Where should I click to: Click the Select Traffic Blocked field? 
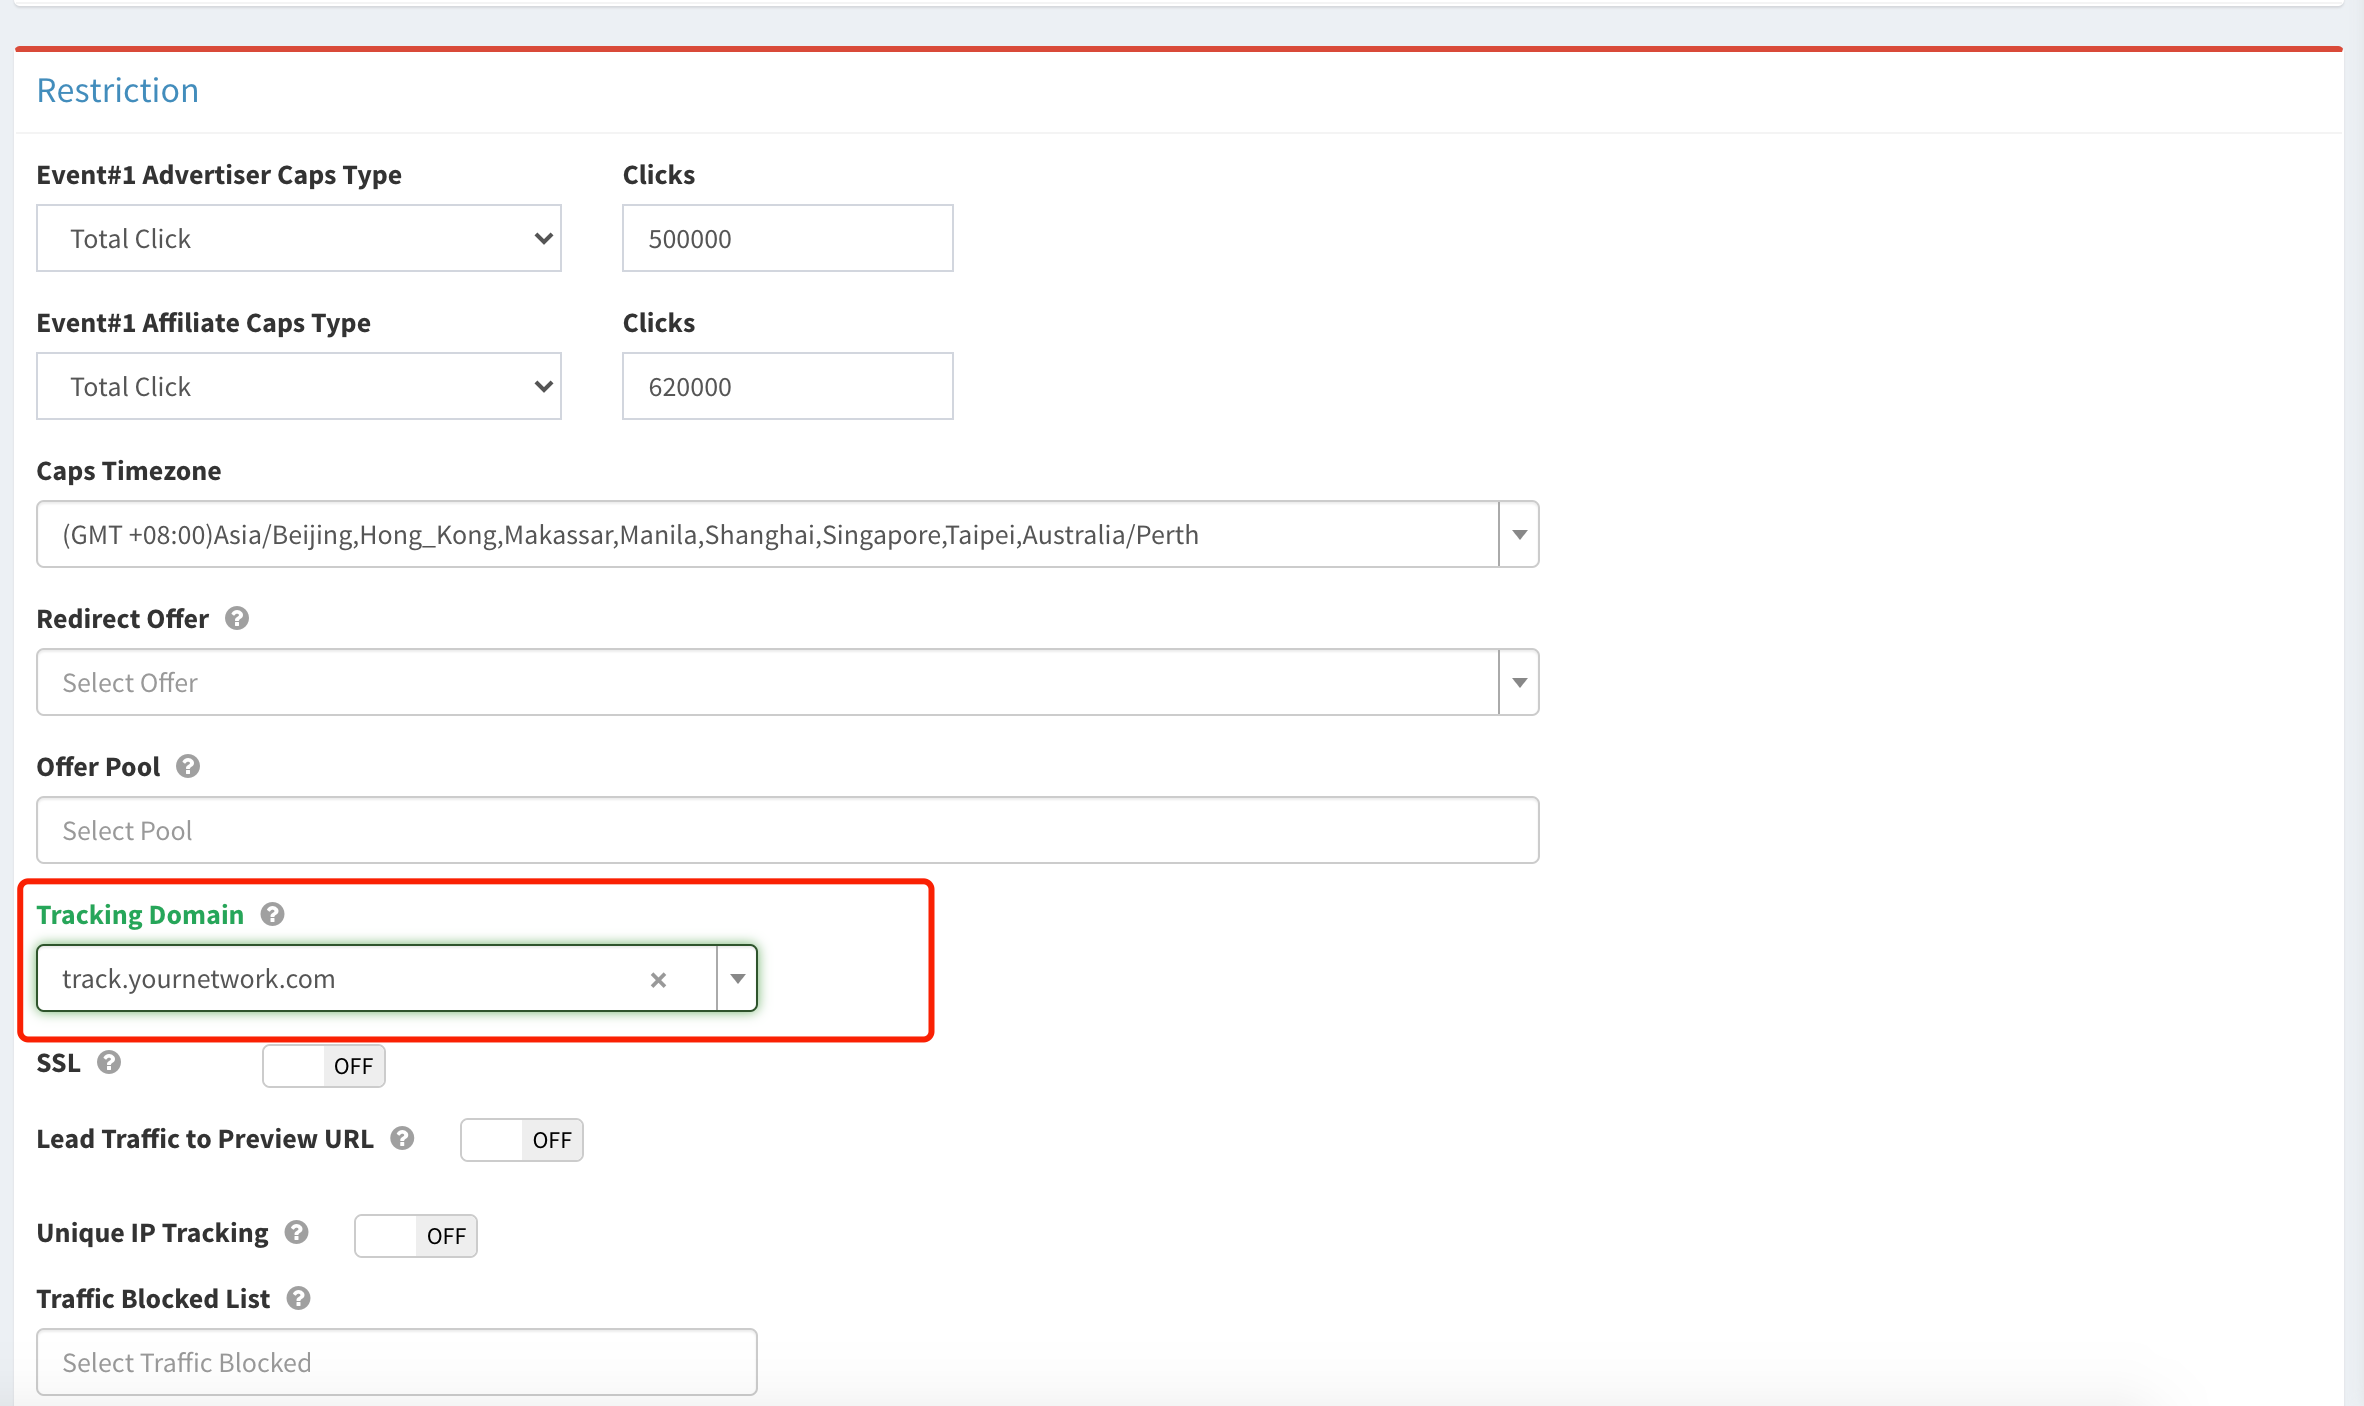(x=396, y=1362)
